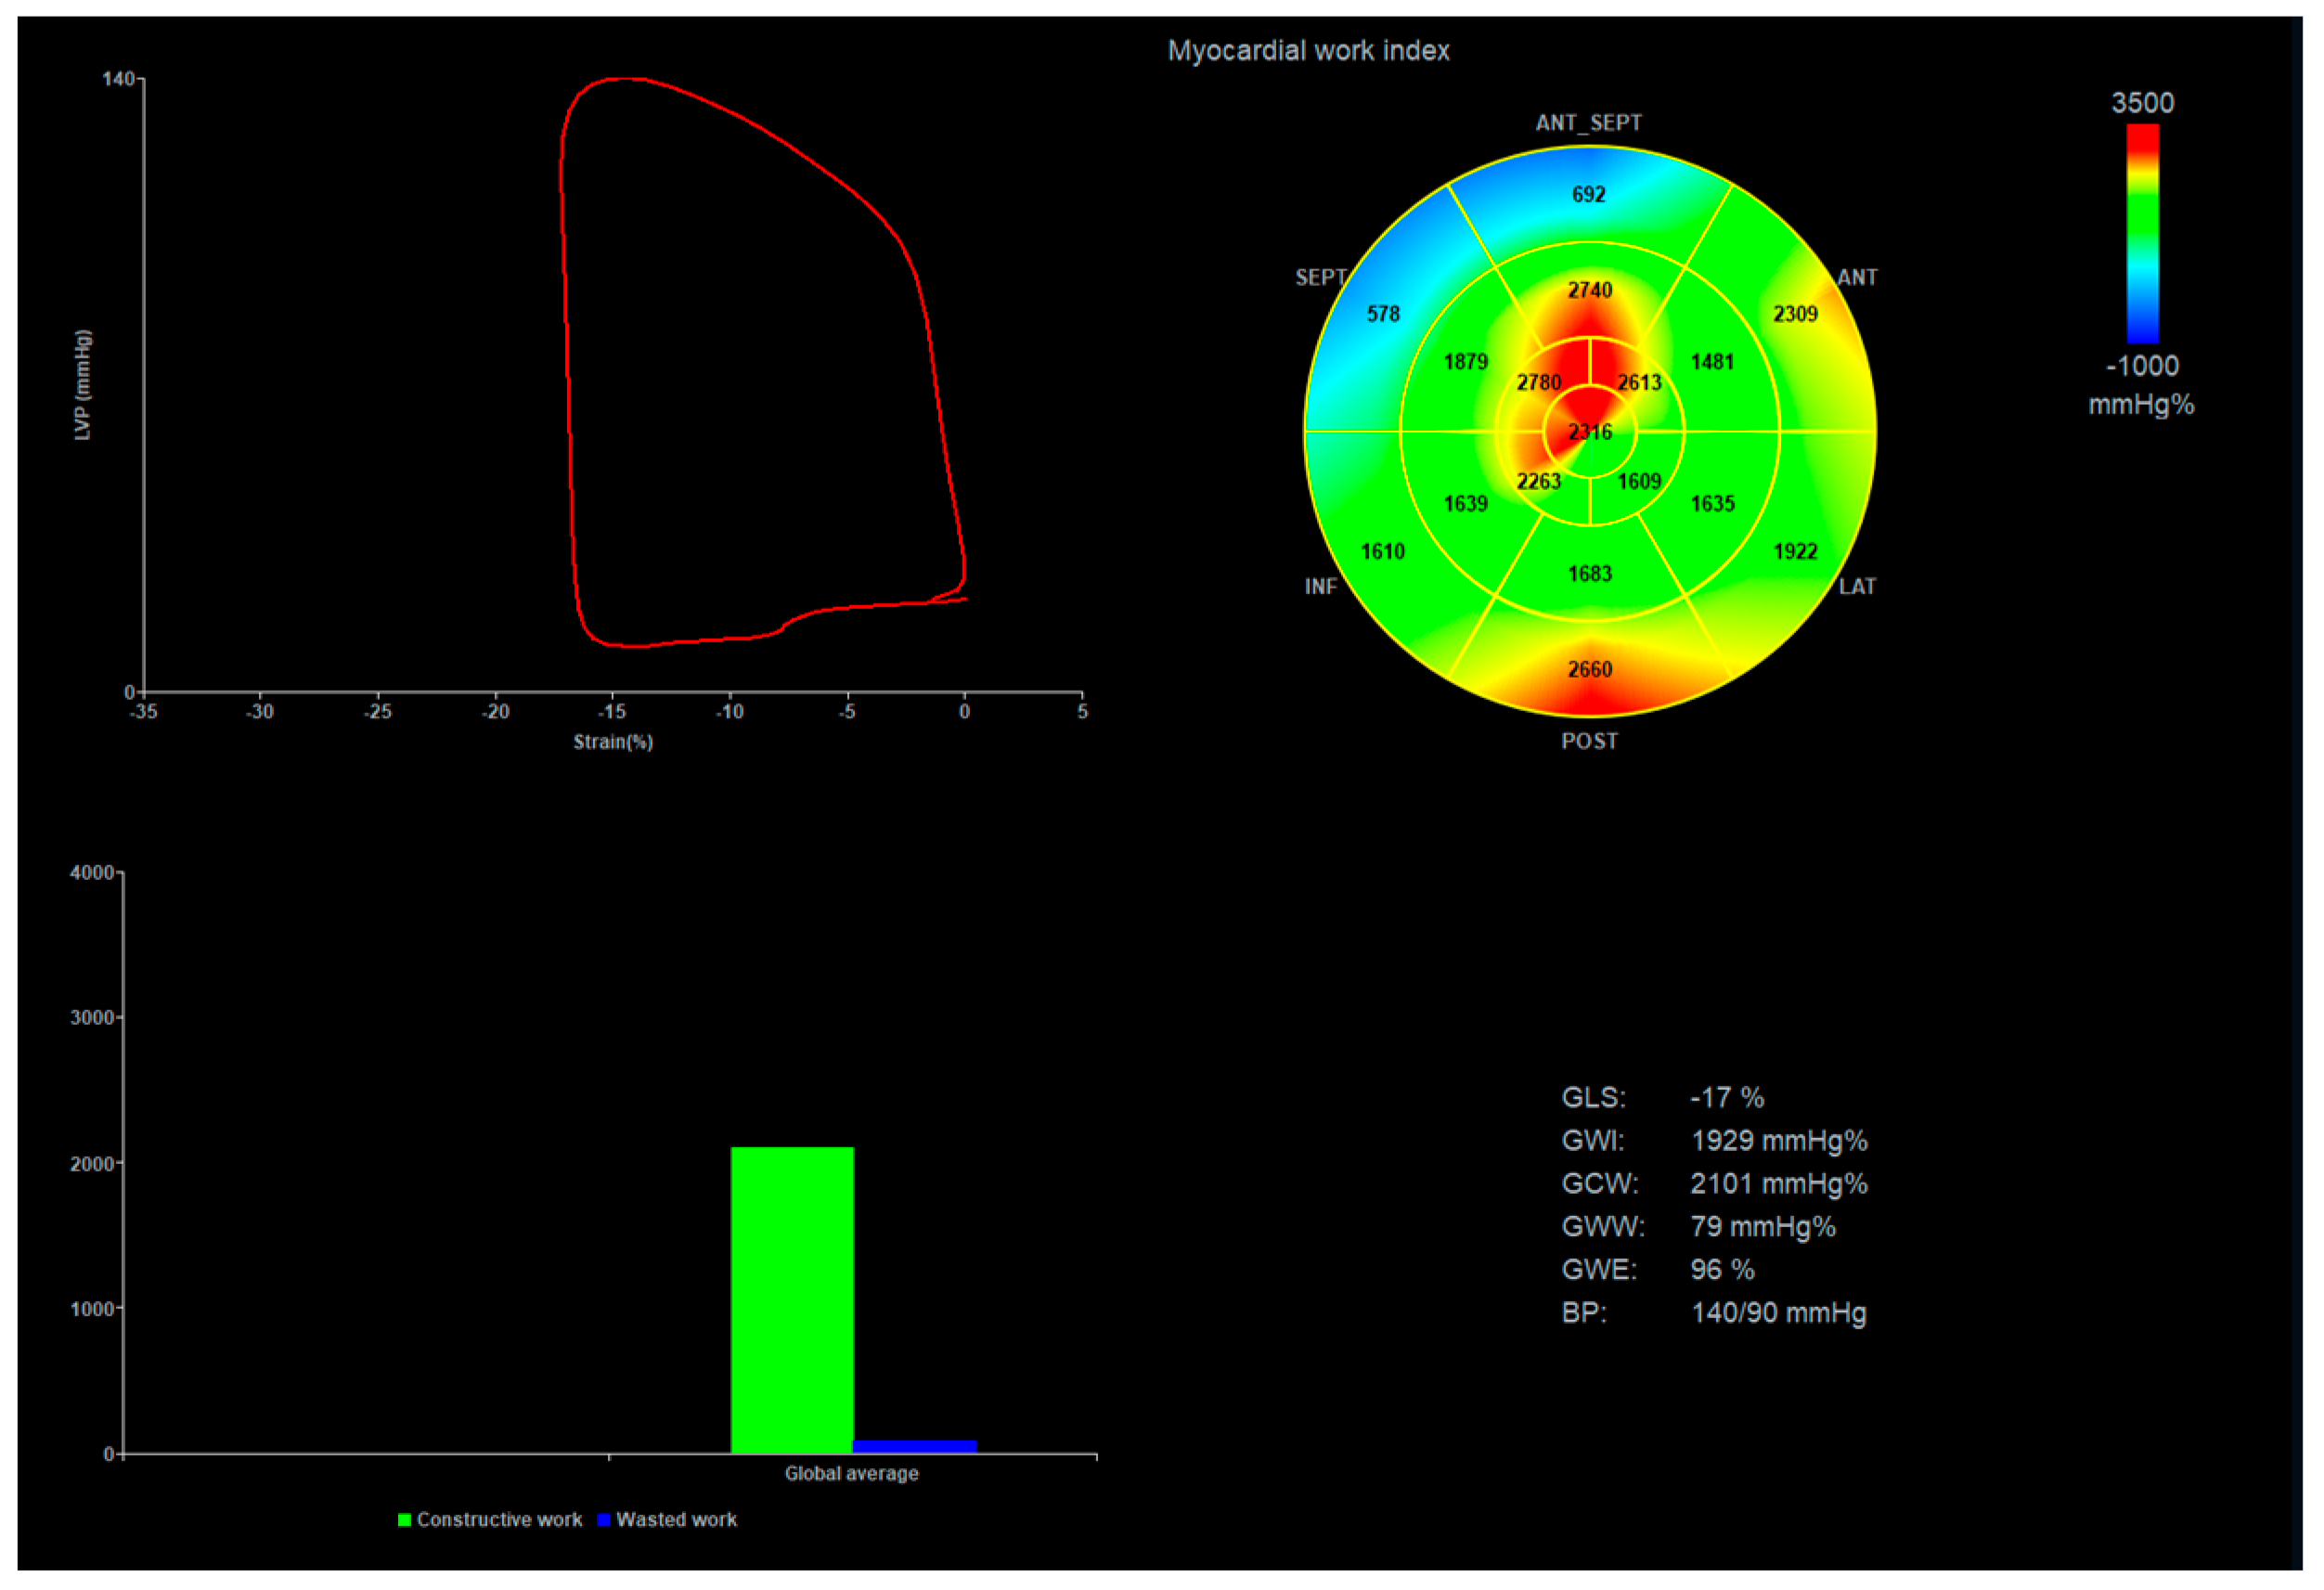This screenshot has width=2324, height=1590.
Task: Click the inferior basal segment 1610
Action: [1383, 551]
